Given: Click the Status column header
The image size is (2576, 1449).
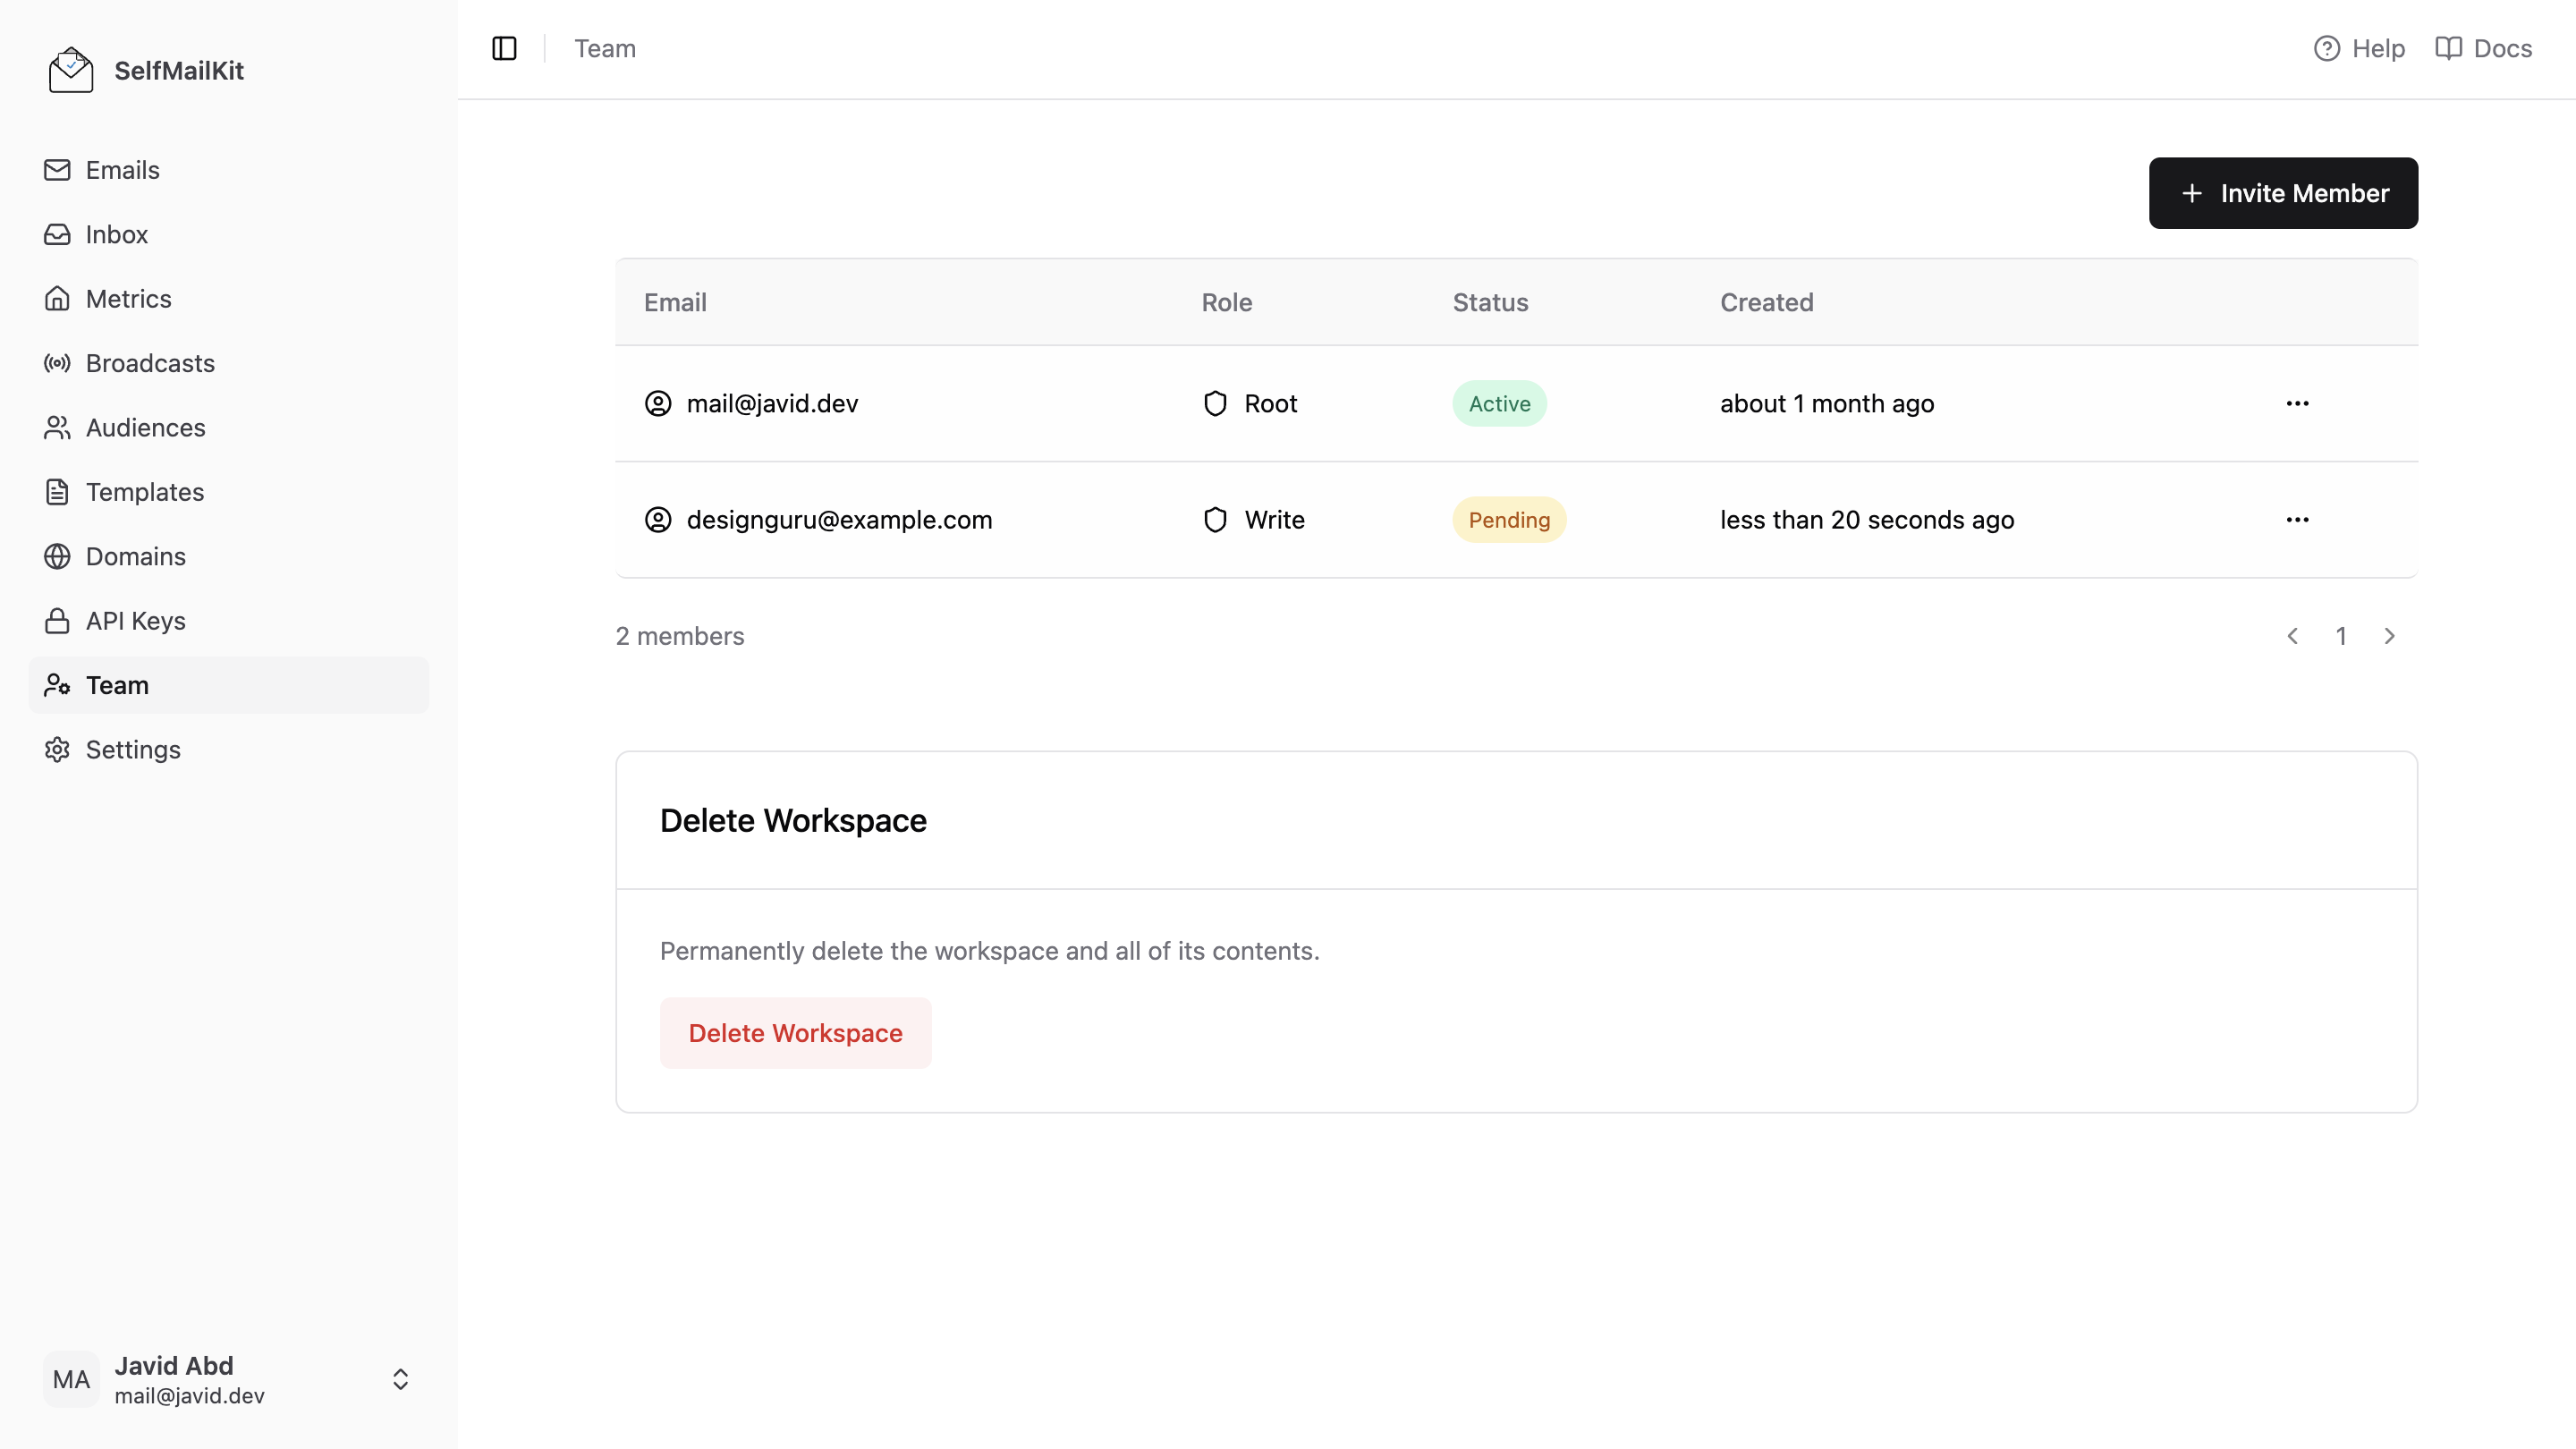Looking at the screenshot, I should [1490, 302].
